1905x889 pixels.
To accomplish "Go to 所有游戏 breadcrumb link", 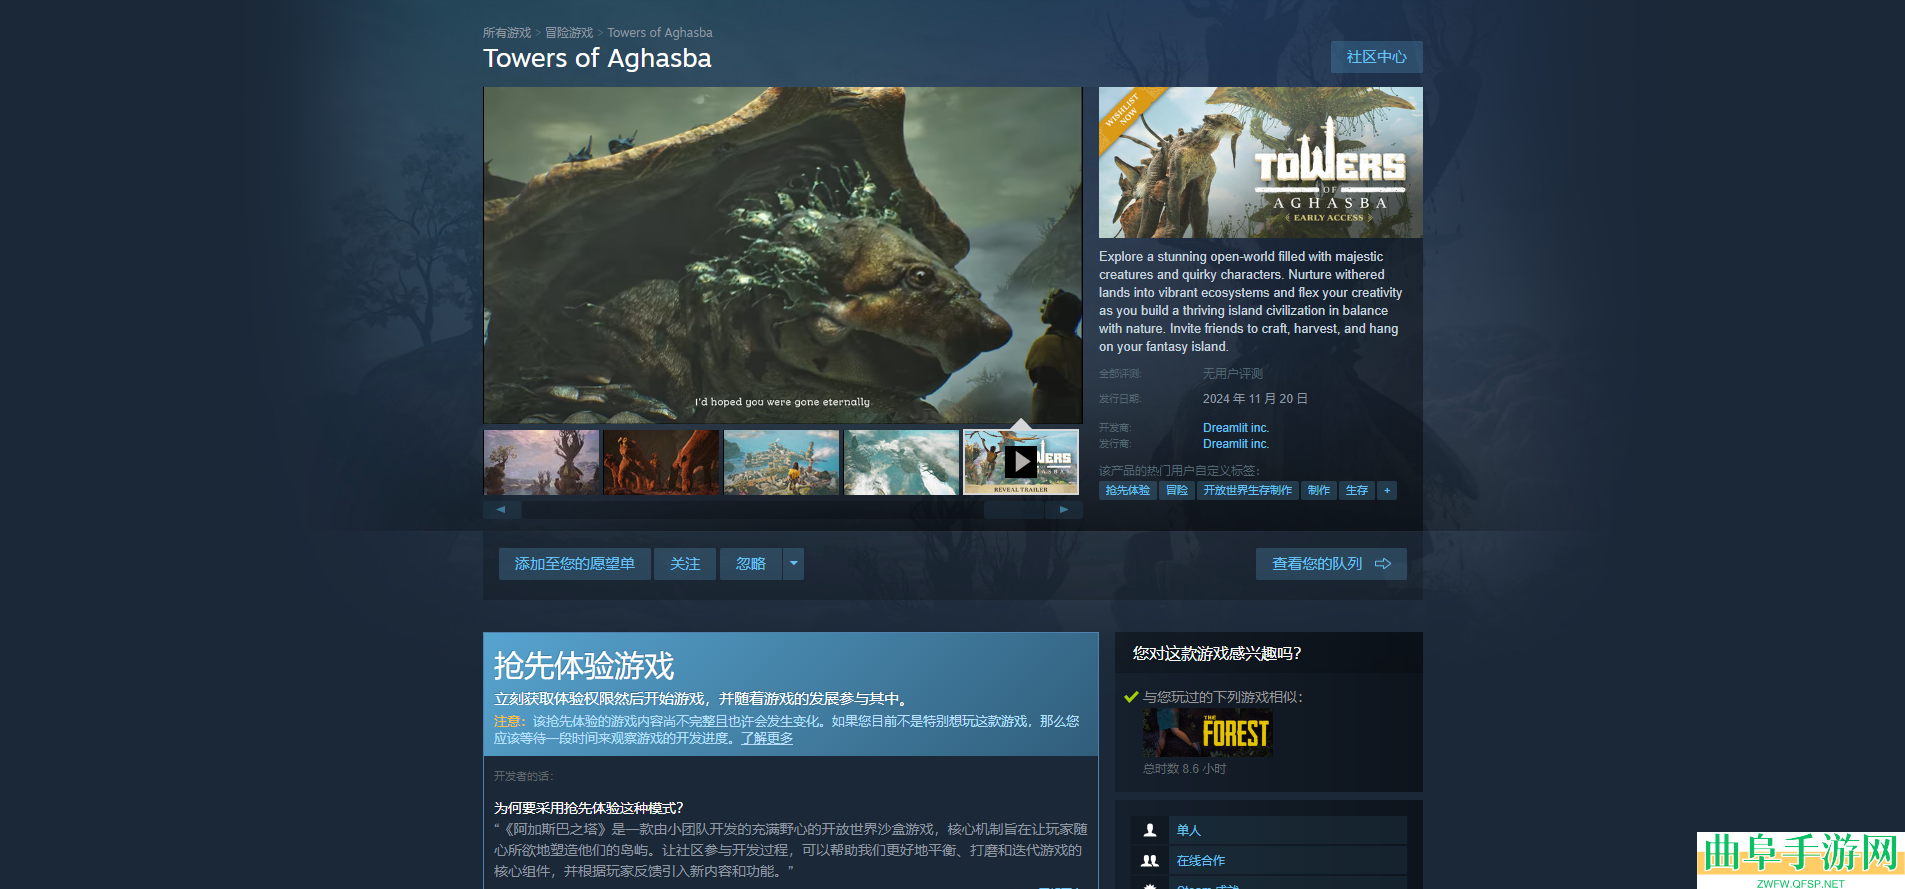I will click(507, 33).
